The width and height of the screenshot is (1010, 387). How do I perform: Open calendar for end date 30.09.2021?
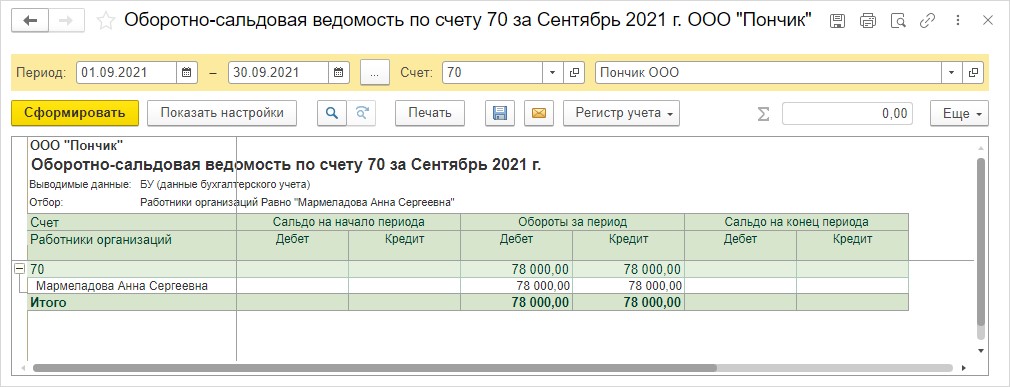pyautogui.click(x=339, y=73)
